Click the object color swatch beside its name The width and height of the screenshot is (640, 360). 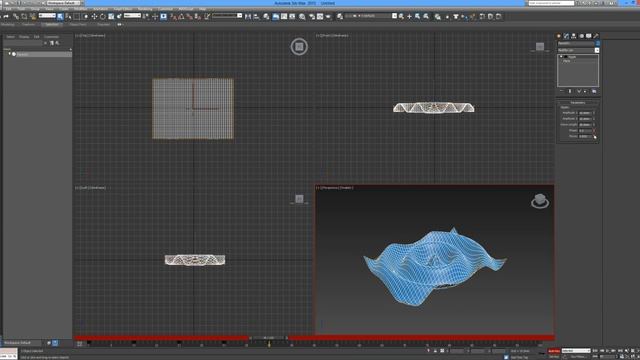(x=598, y=43)
